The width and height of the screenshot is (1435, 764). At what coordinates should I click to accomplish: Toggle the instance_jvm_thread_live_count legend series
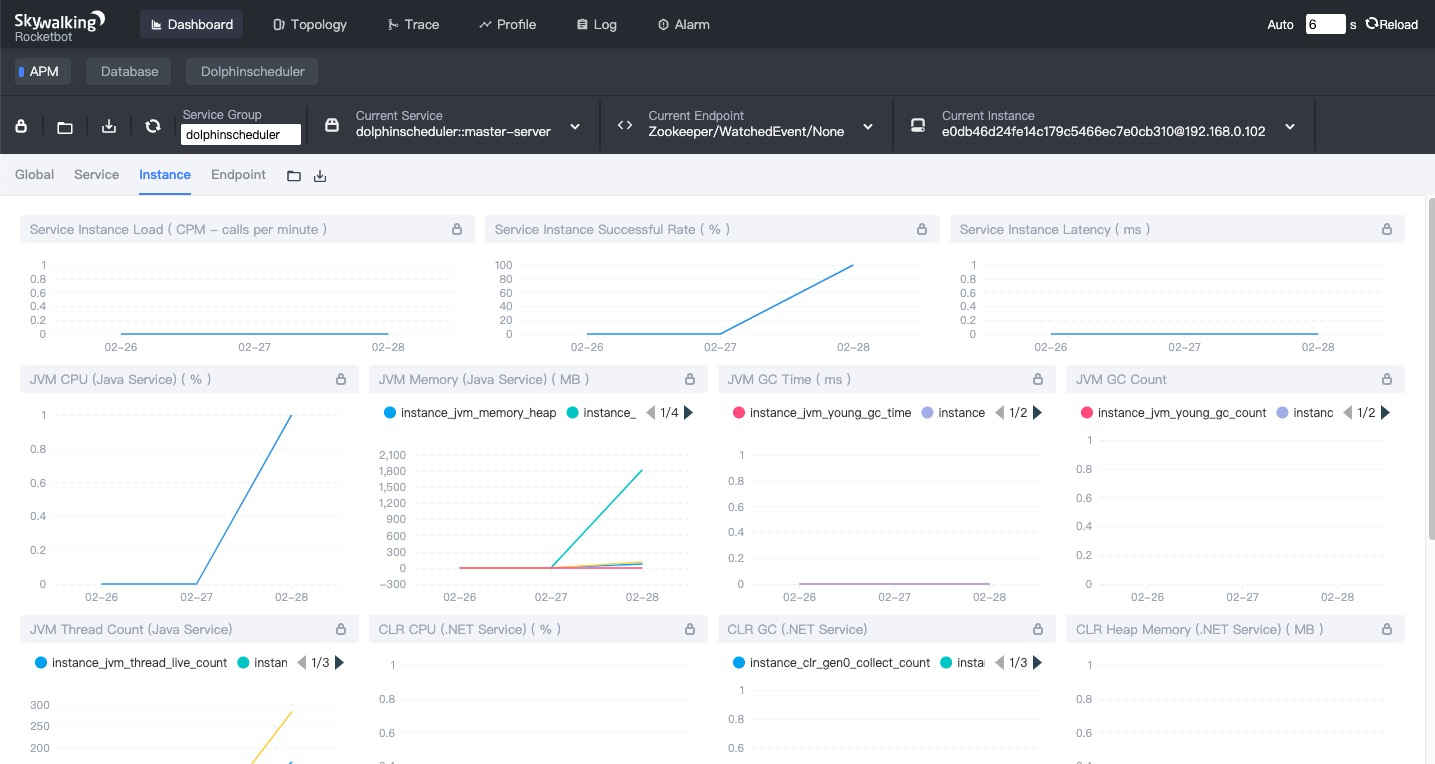(131, 662)
